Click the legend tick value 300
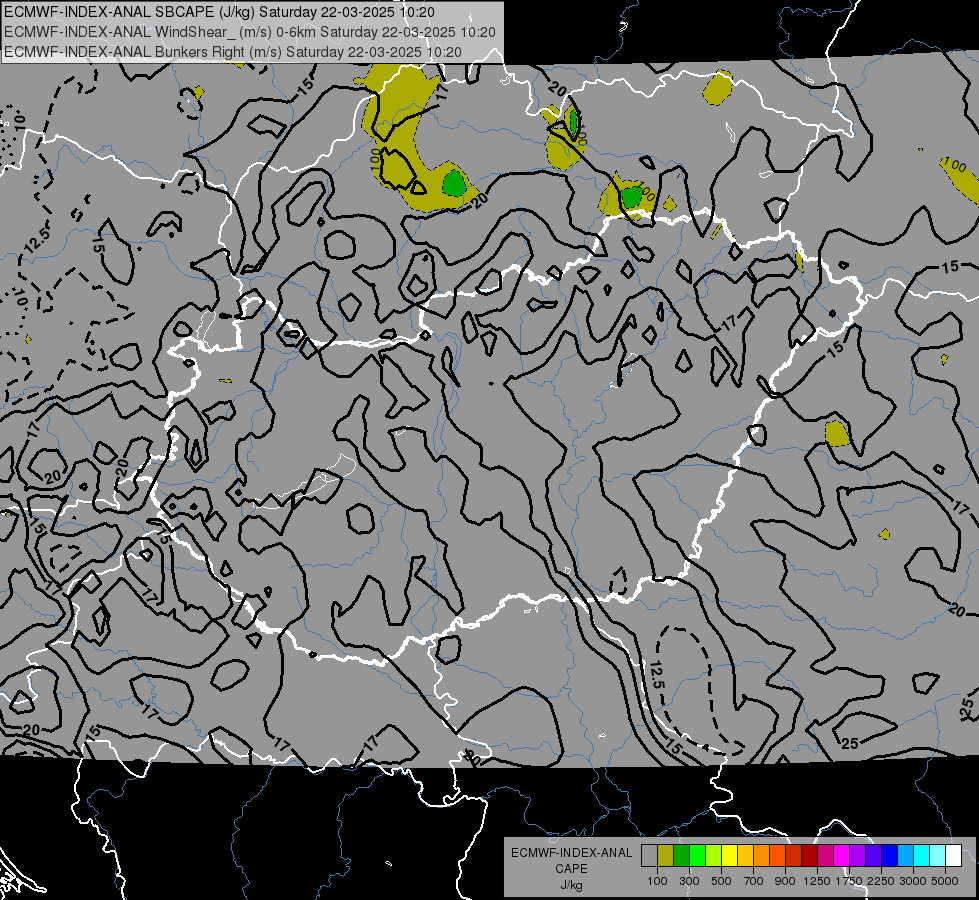This screenshot has height=900, width=979. (x=689, y=881)
